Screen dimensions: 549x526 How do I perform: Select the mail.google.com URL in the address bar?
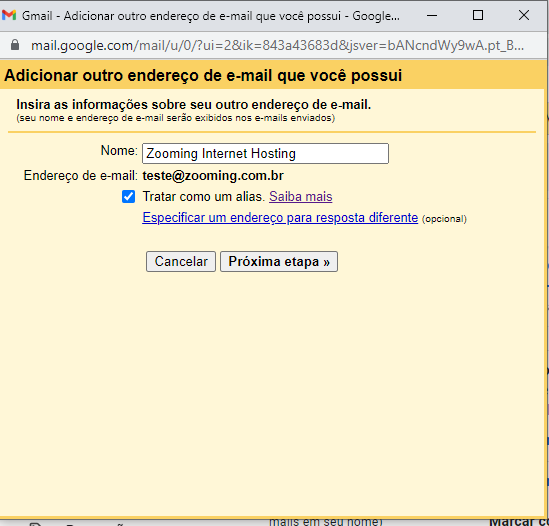(277, 45)
